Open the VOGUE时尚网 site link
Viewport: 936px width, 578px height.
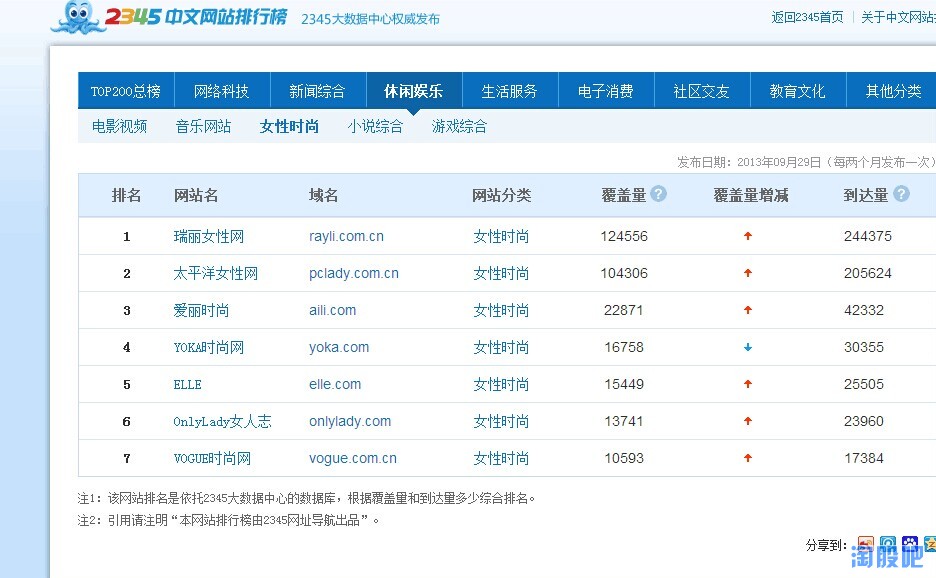(x=212, y=459)
